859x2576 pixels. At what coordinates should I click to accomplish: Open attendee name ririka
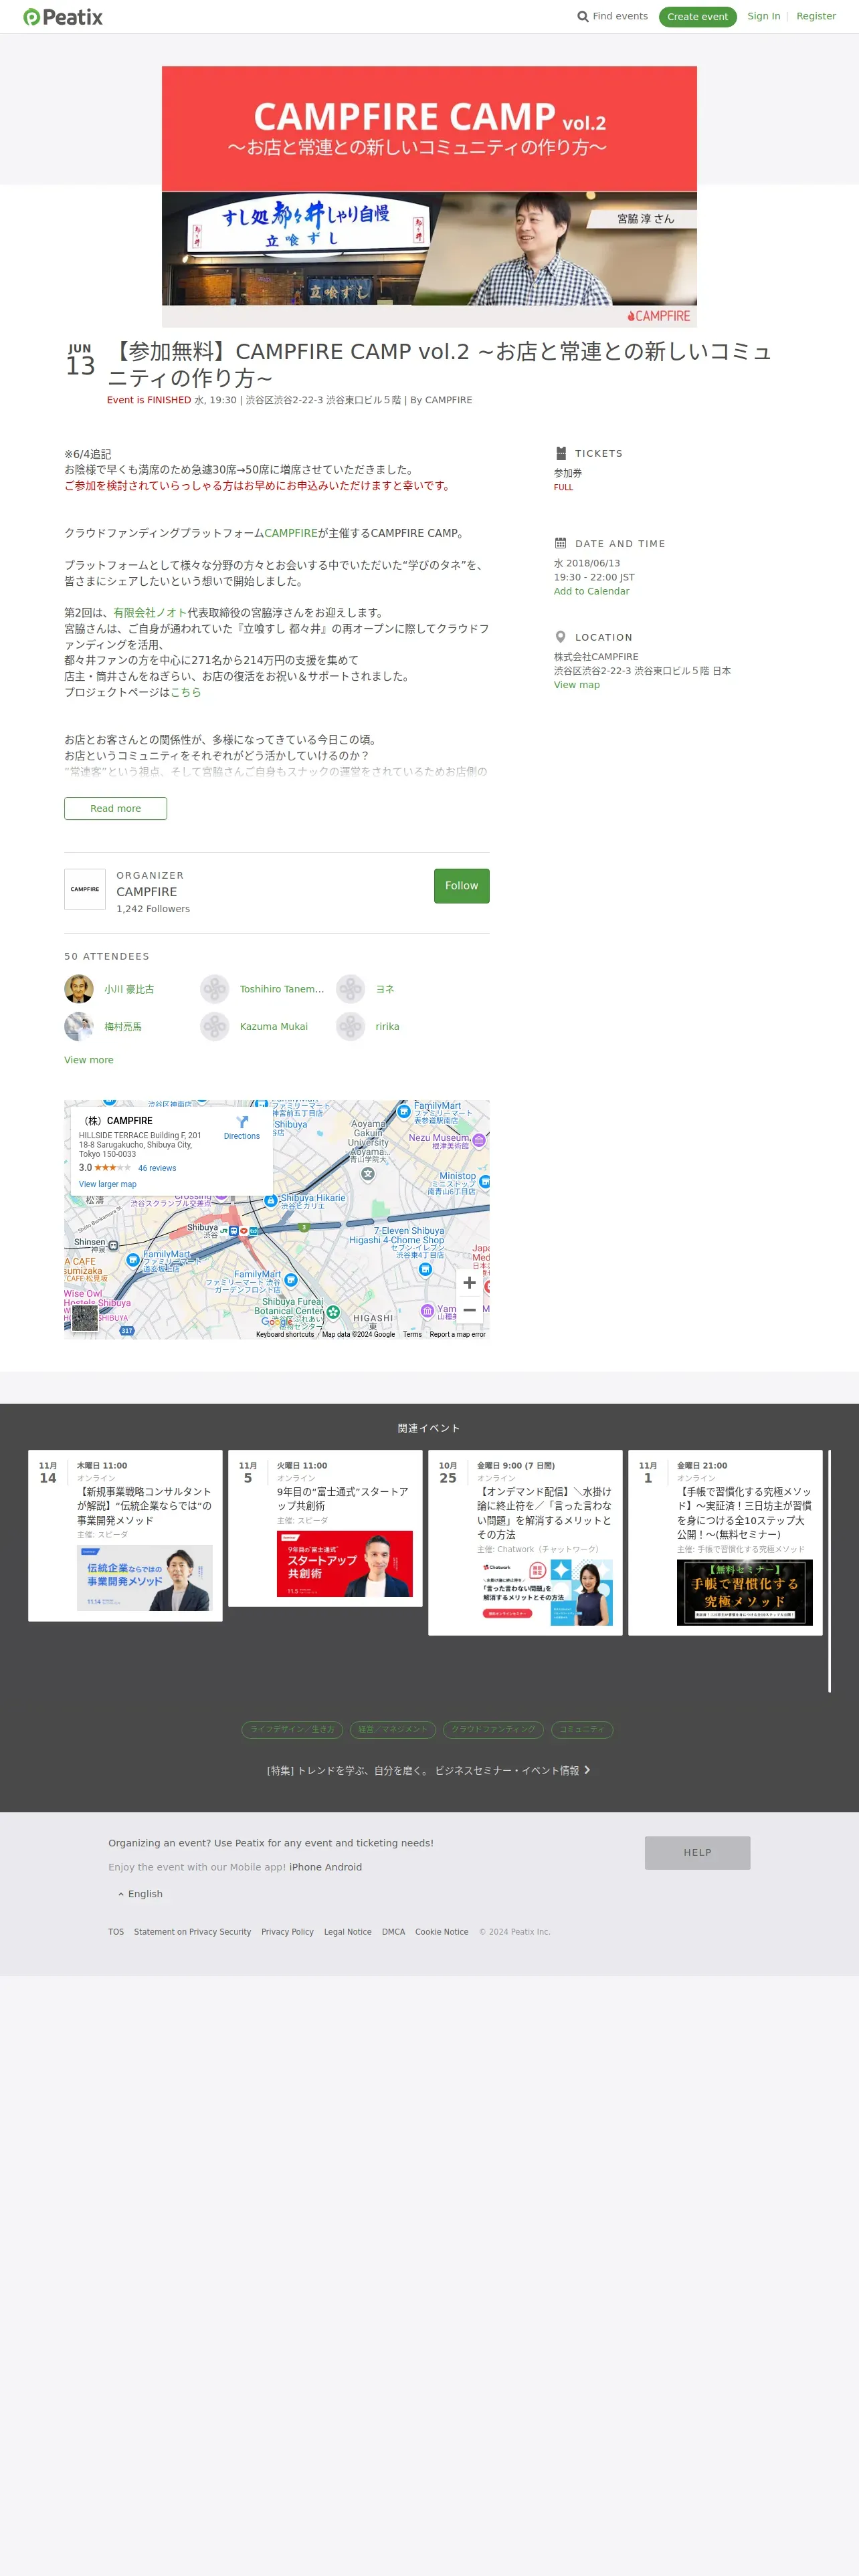387,1027
